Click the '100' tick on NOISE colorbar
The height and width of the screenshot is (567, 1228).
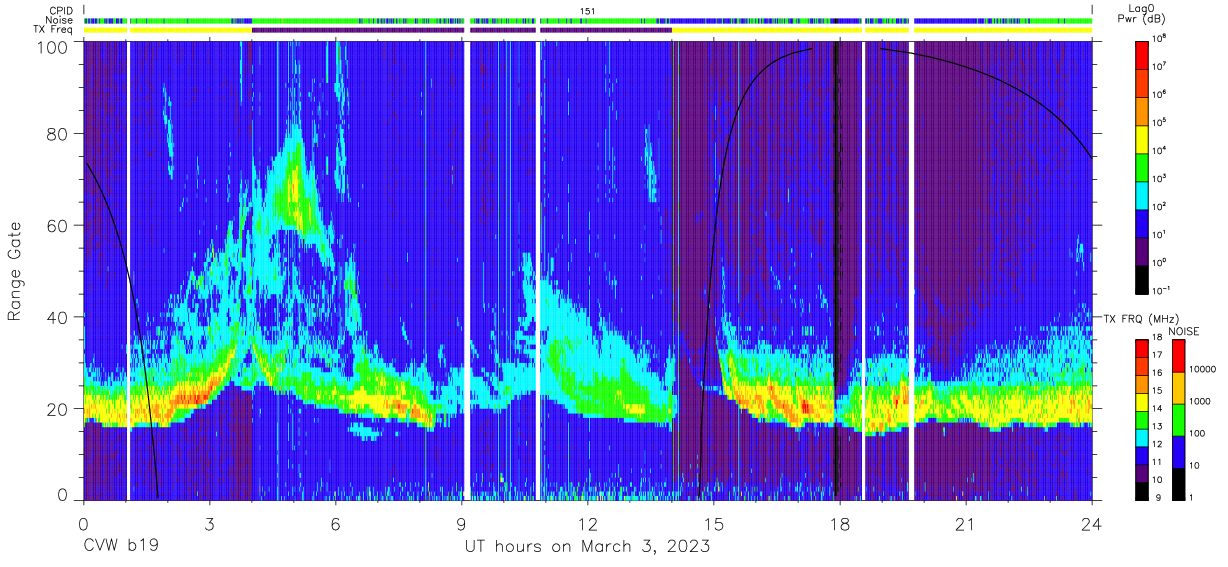point(1199,432)
